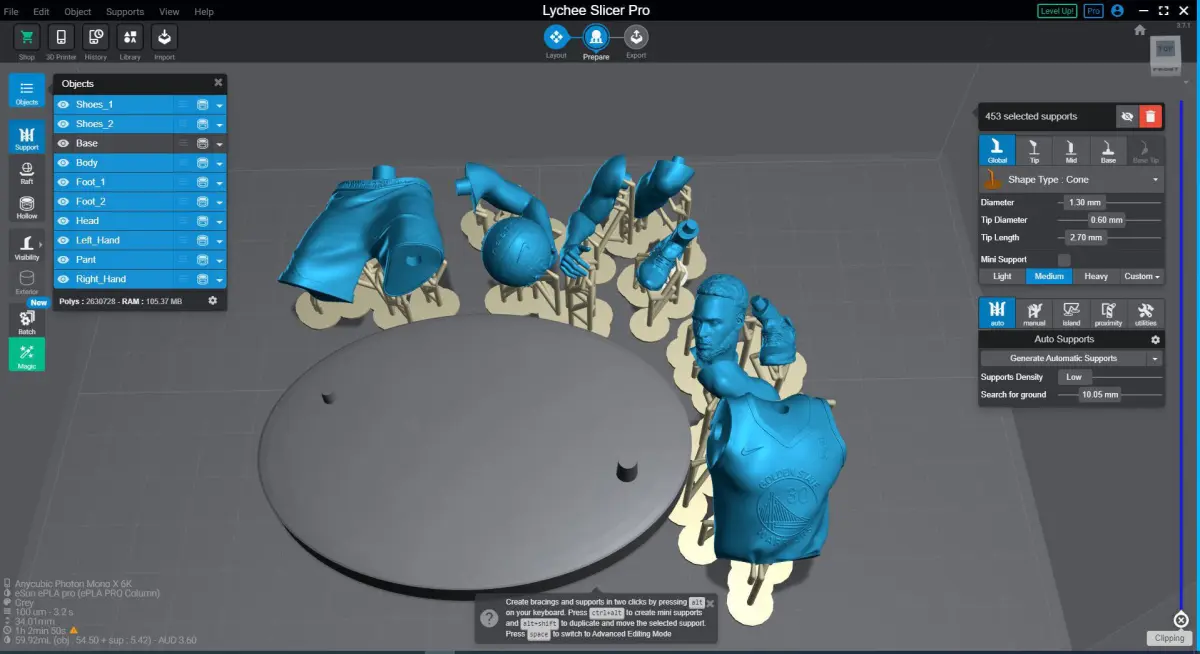1200x654 pixels.
Task: Expand dropdown arrow for Left_Hand row
Action: (219, 240)
